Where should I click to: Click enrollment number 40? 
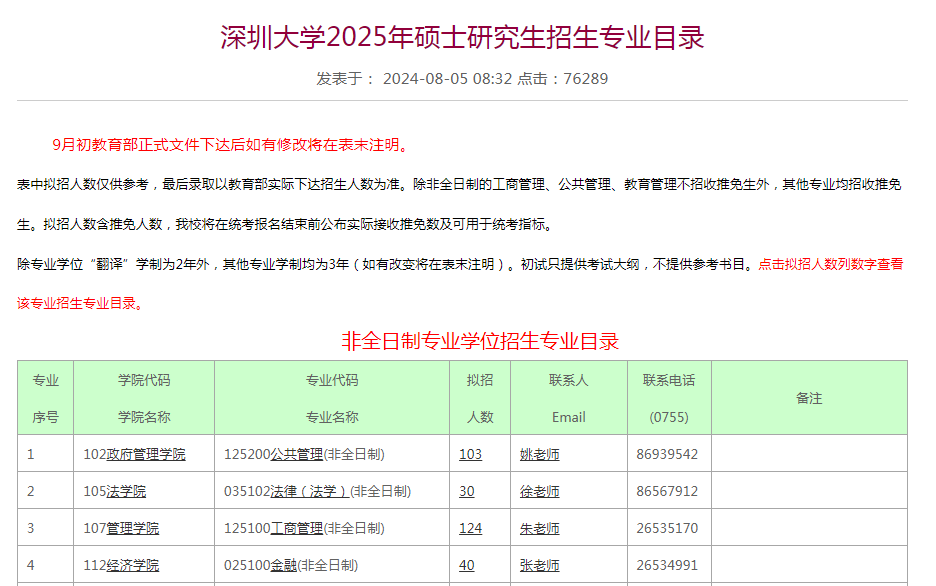(467, 565)
